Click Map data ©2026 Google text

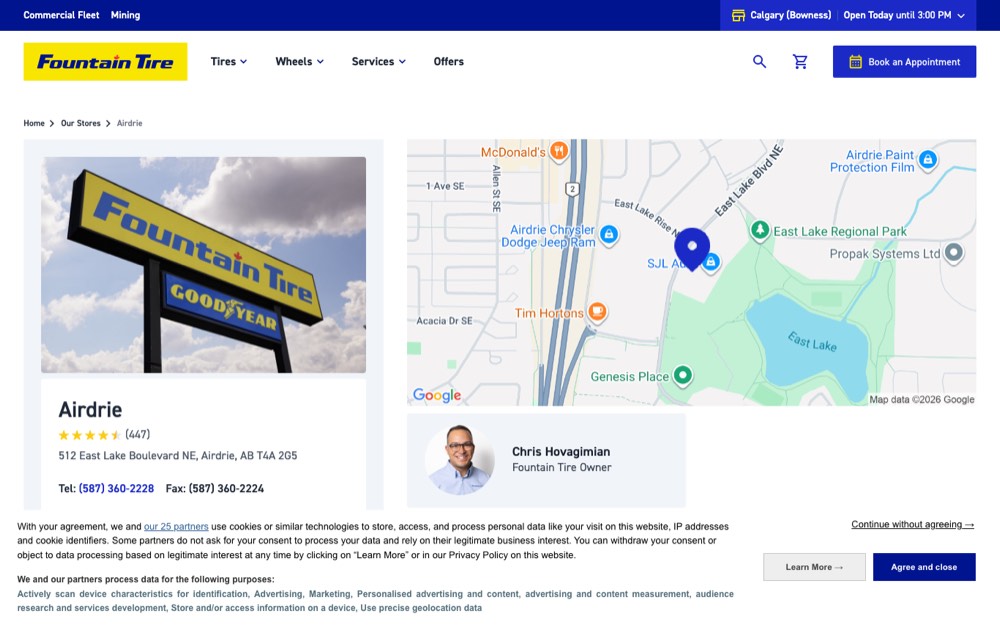[922, 399]
